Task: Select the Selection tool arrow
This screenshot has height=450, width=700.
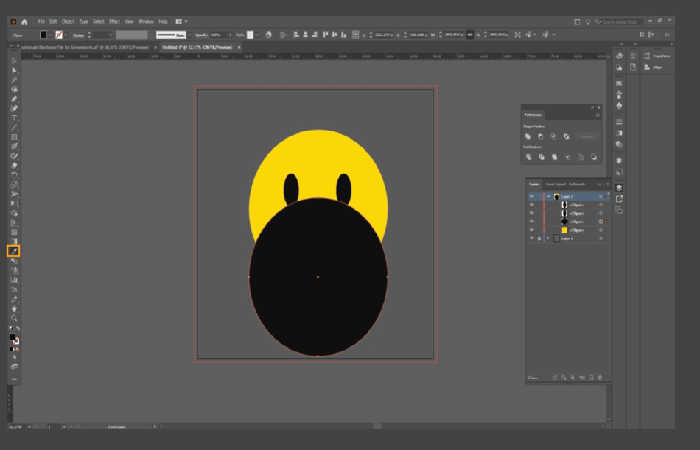Action: coord(14,61)
